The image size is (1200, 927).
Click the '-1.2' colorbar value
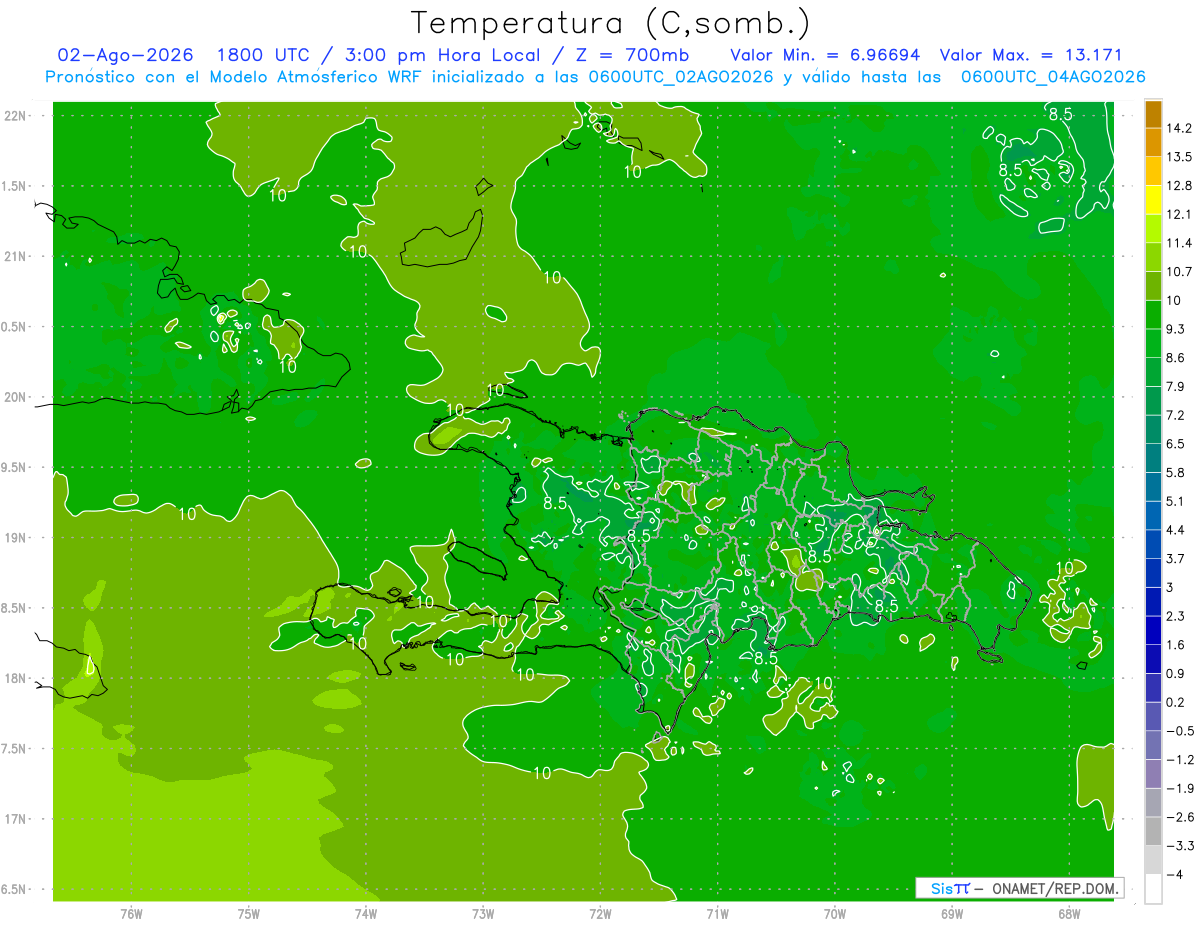coord(1179,760)
